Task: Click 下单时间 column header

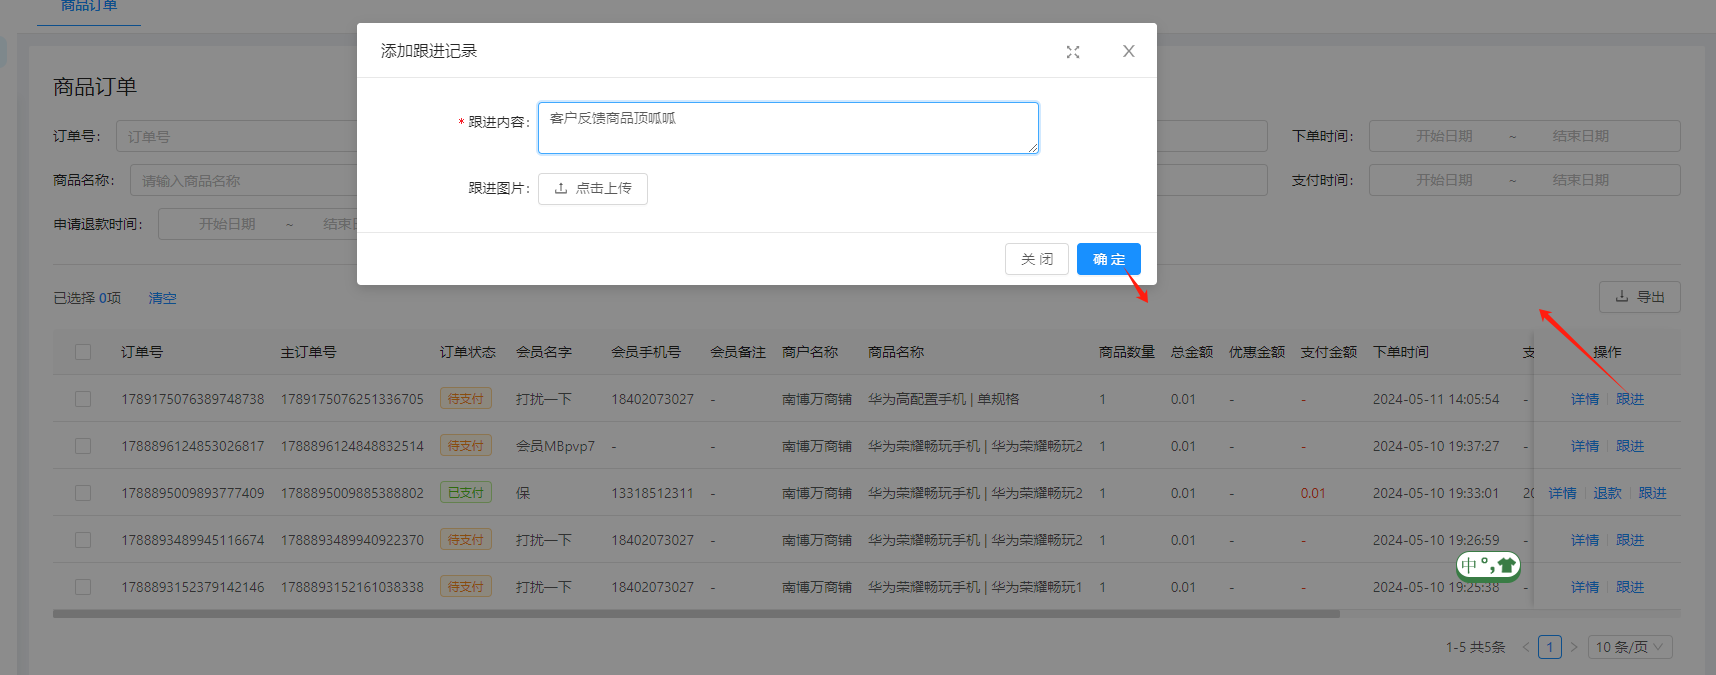Action: (1401, 352)
